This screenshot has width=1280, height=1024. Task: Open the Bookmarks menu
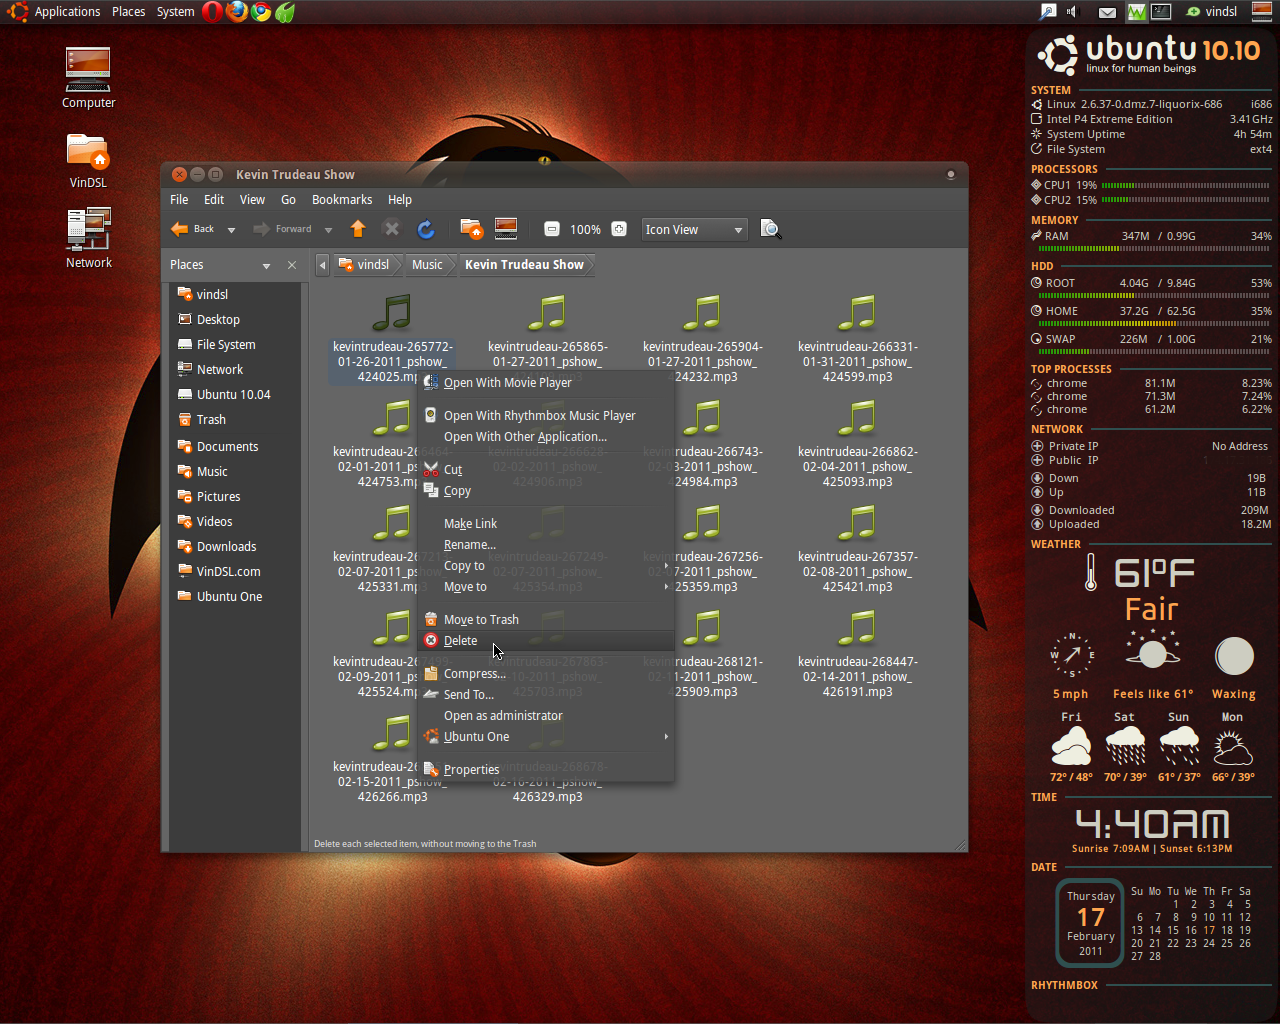point(342,199)
